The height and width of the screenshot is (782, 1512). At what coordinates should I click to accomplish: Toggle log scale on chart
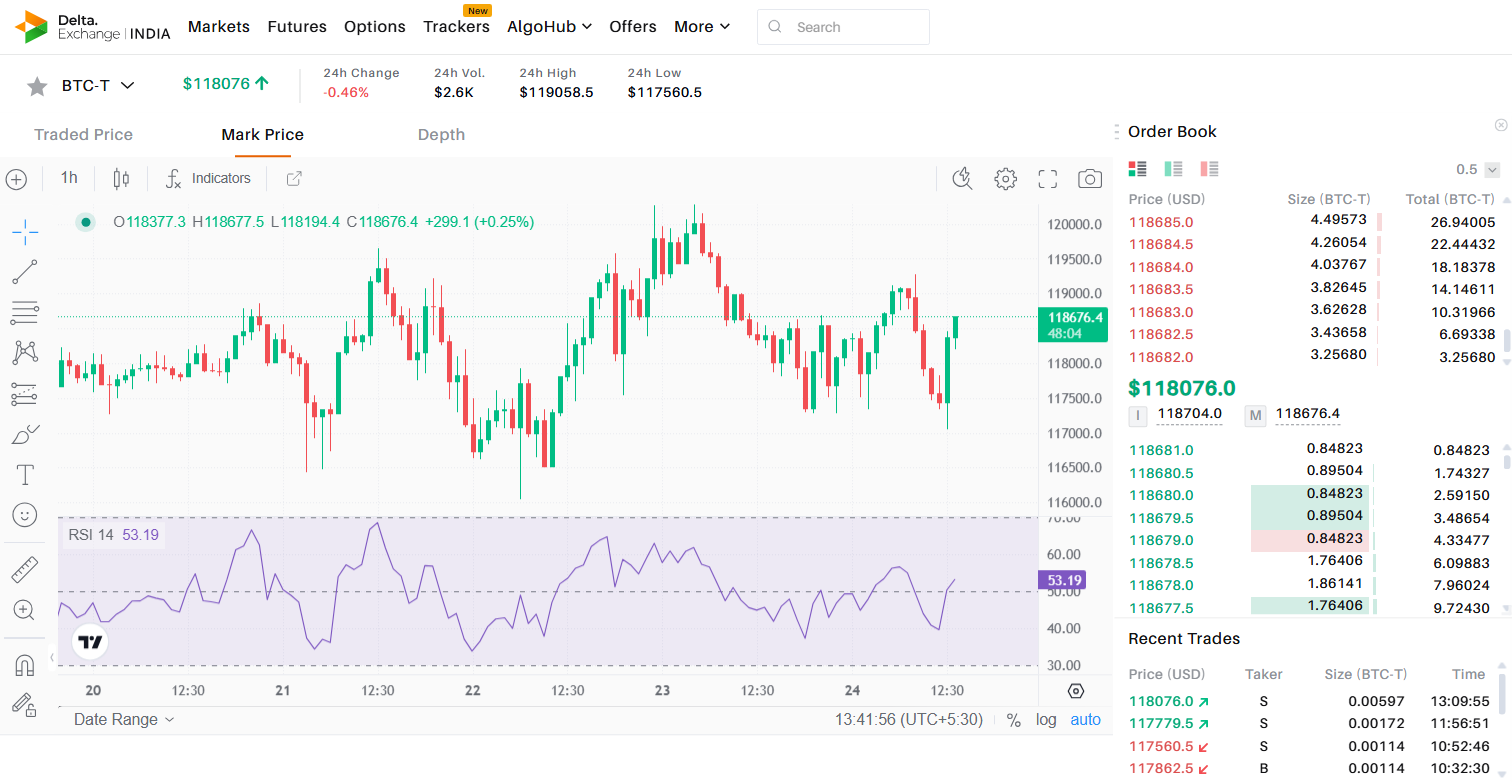coord(1045,720)
